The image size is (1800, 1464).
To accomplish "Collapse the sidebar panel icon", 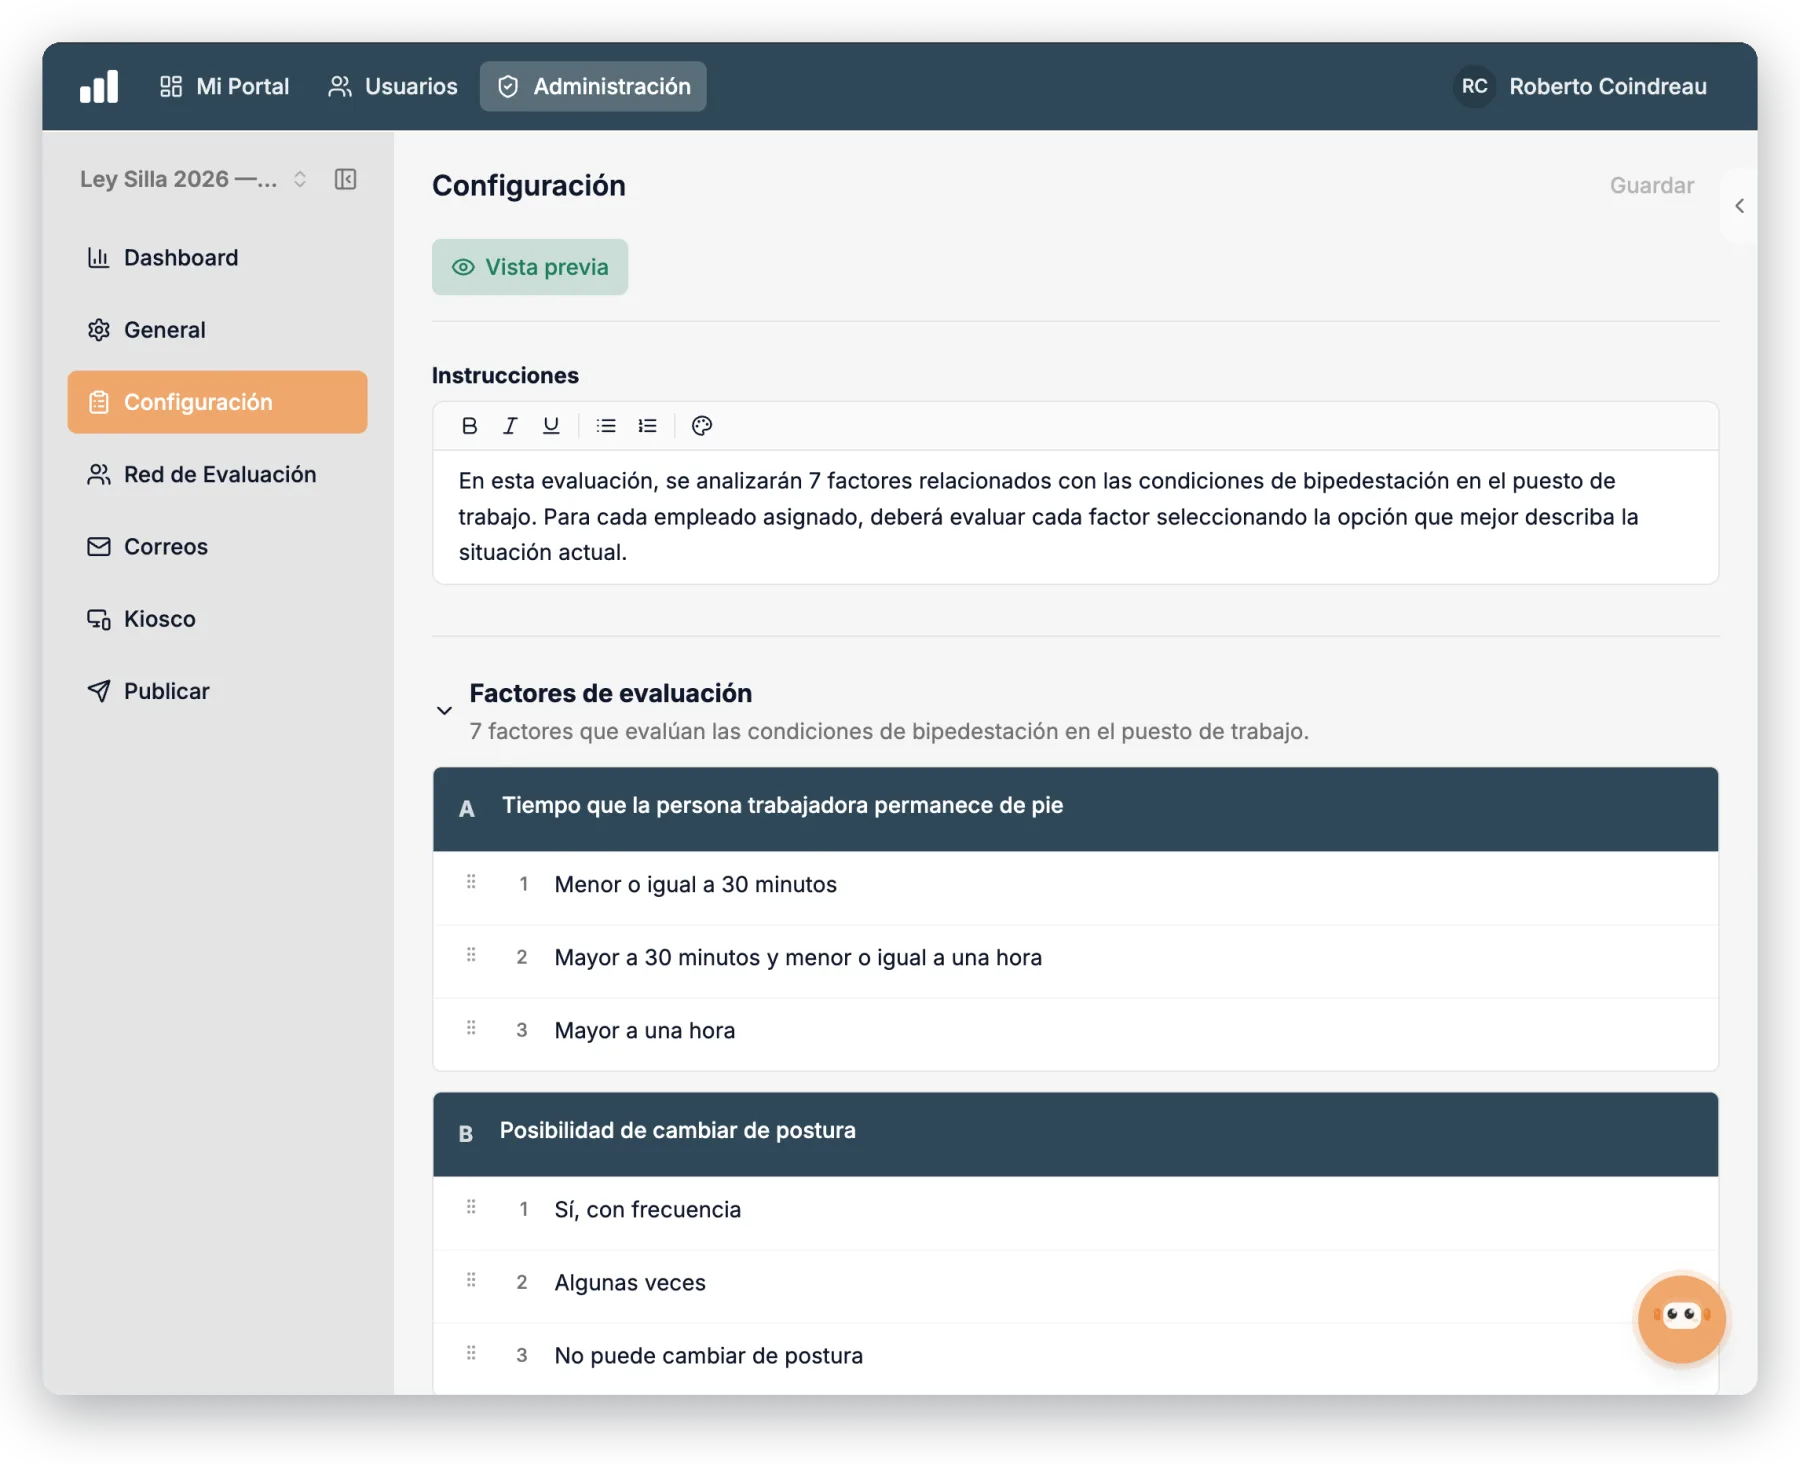I will coord(346,179).
